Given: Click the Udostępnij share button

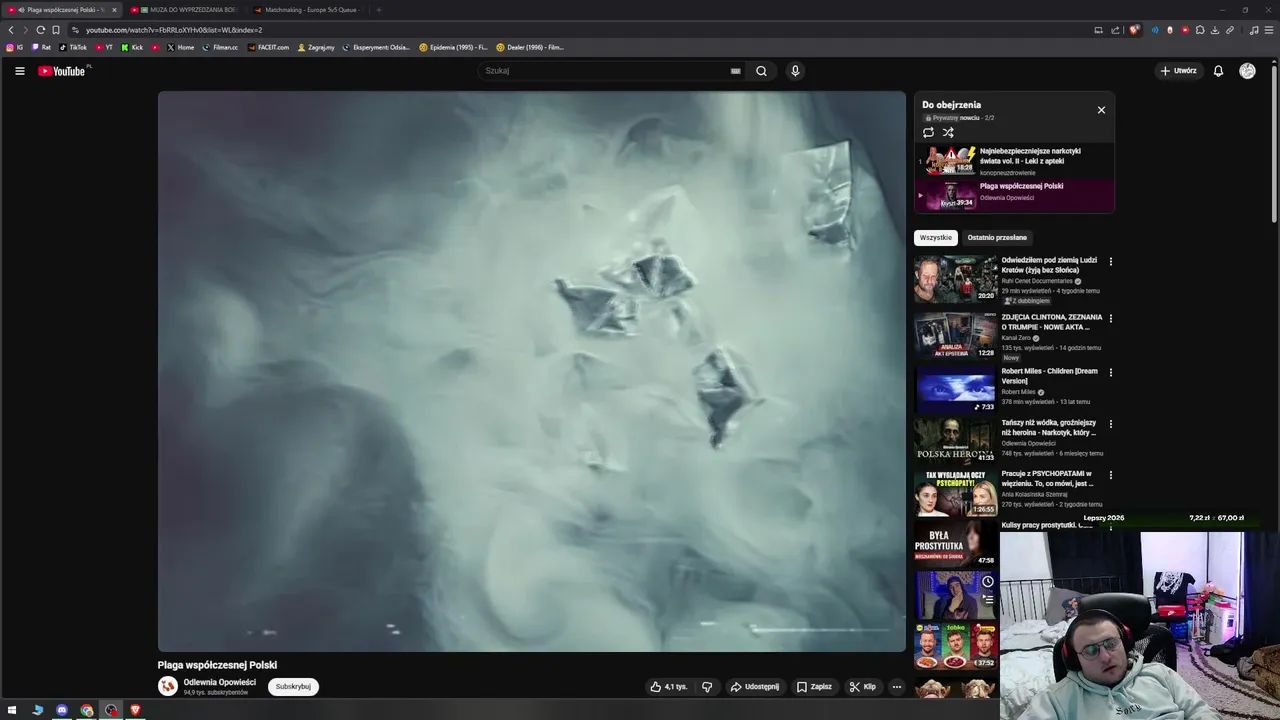Looking at the screenshot, I should point(755,687).
